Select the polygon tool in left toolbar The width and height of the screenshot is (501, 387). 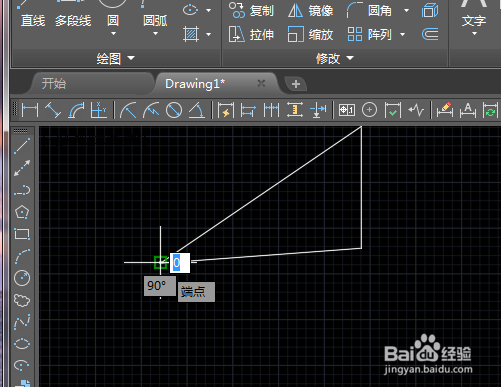(x=22, y=212)
